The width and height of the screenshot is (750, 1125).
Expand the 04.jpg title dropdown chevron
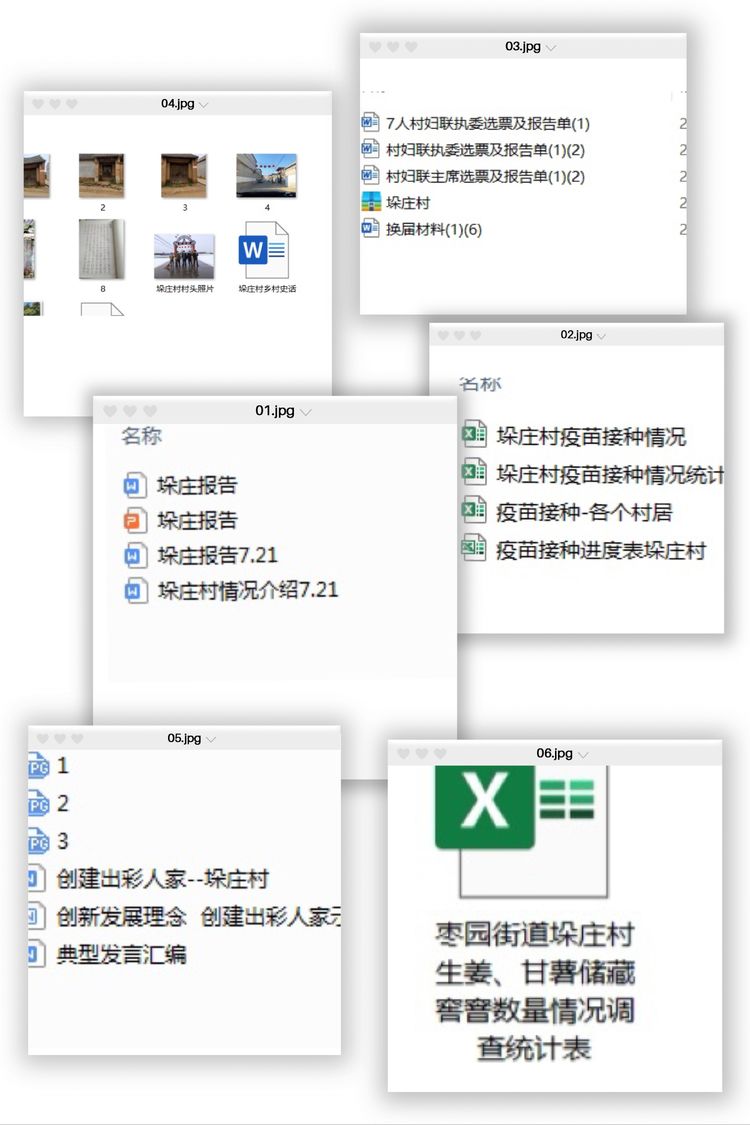click(x=203, y=105)
